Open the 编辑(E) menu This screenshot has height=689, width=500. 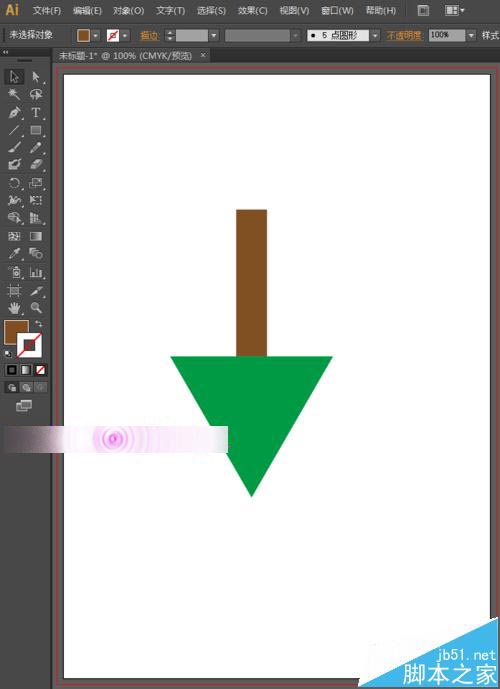(87, 11)
